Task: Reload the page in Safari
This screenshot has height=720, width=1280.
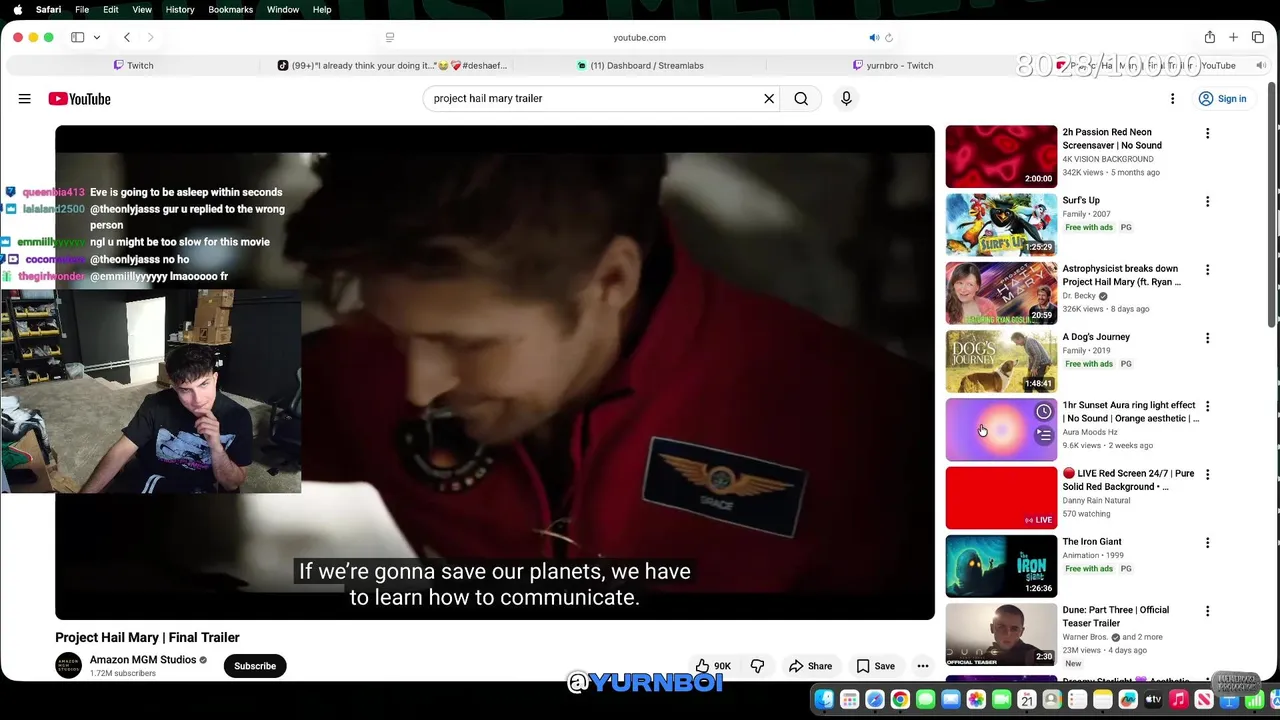Action: [x=888, y=37]
